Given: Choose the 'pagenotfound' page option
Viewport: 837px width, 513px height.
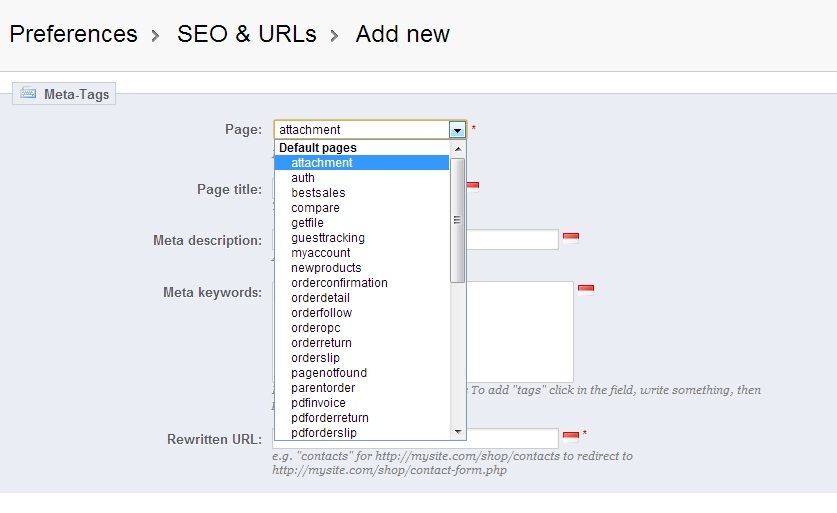Looking at the screenshot, I should coord(329,373).
